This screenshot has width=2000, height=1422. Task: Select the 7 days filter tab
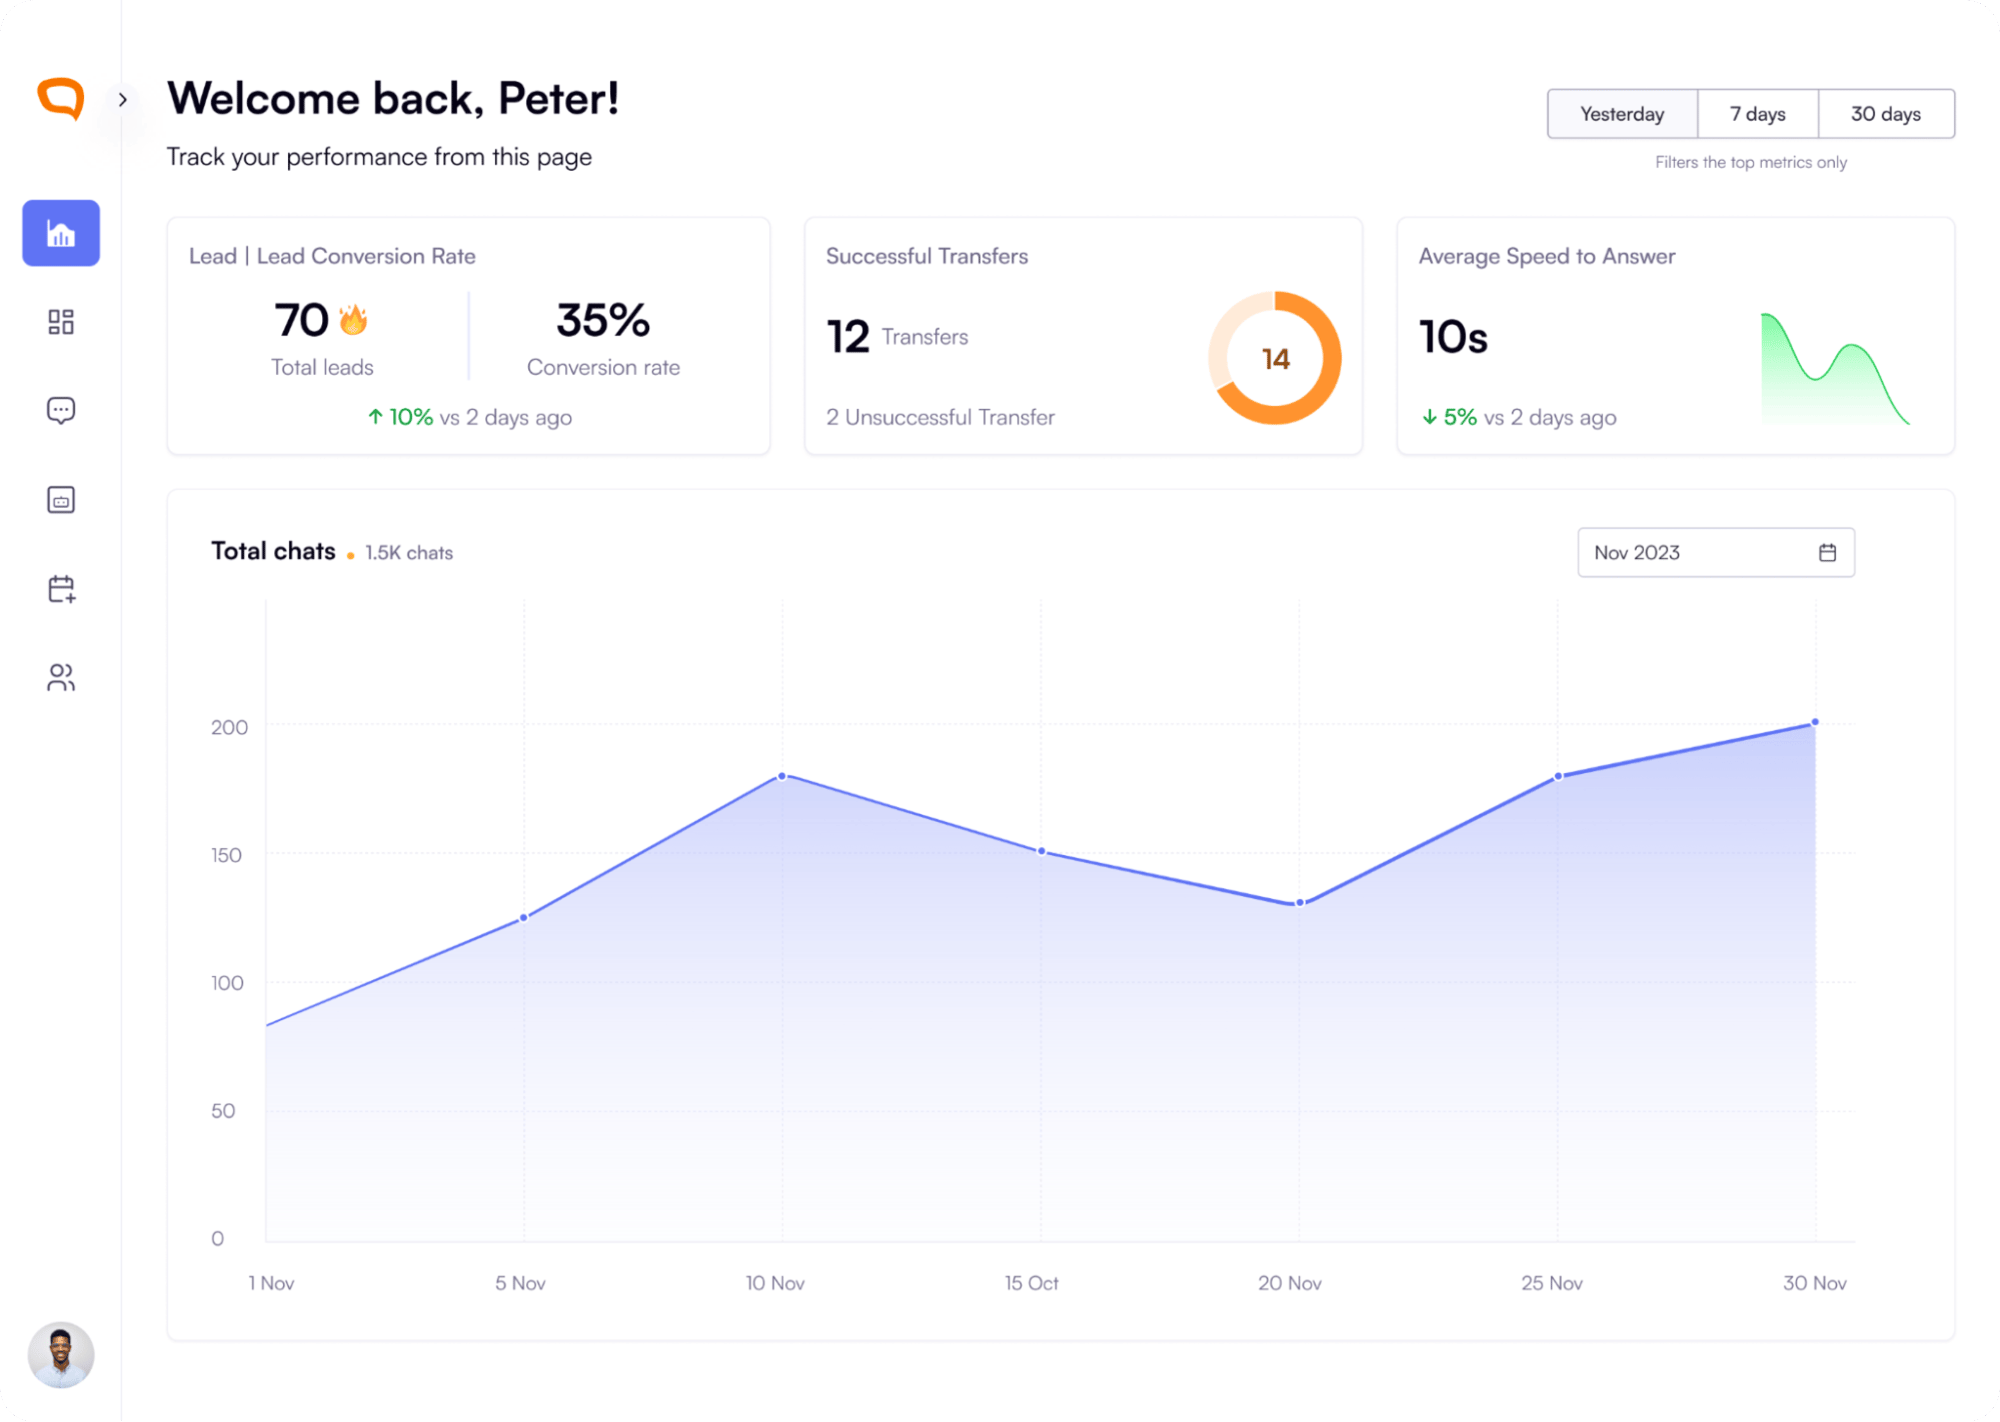pyautogui.click(x=1757, y=114)
